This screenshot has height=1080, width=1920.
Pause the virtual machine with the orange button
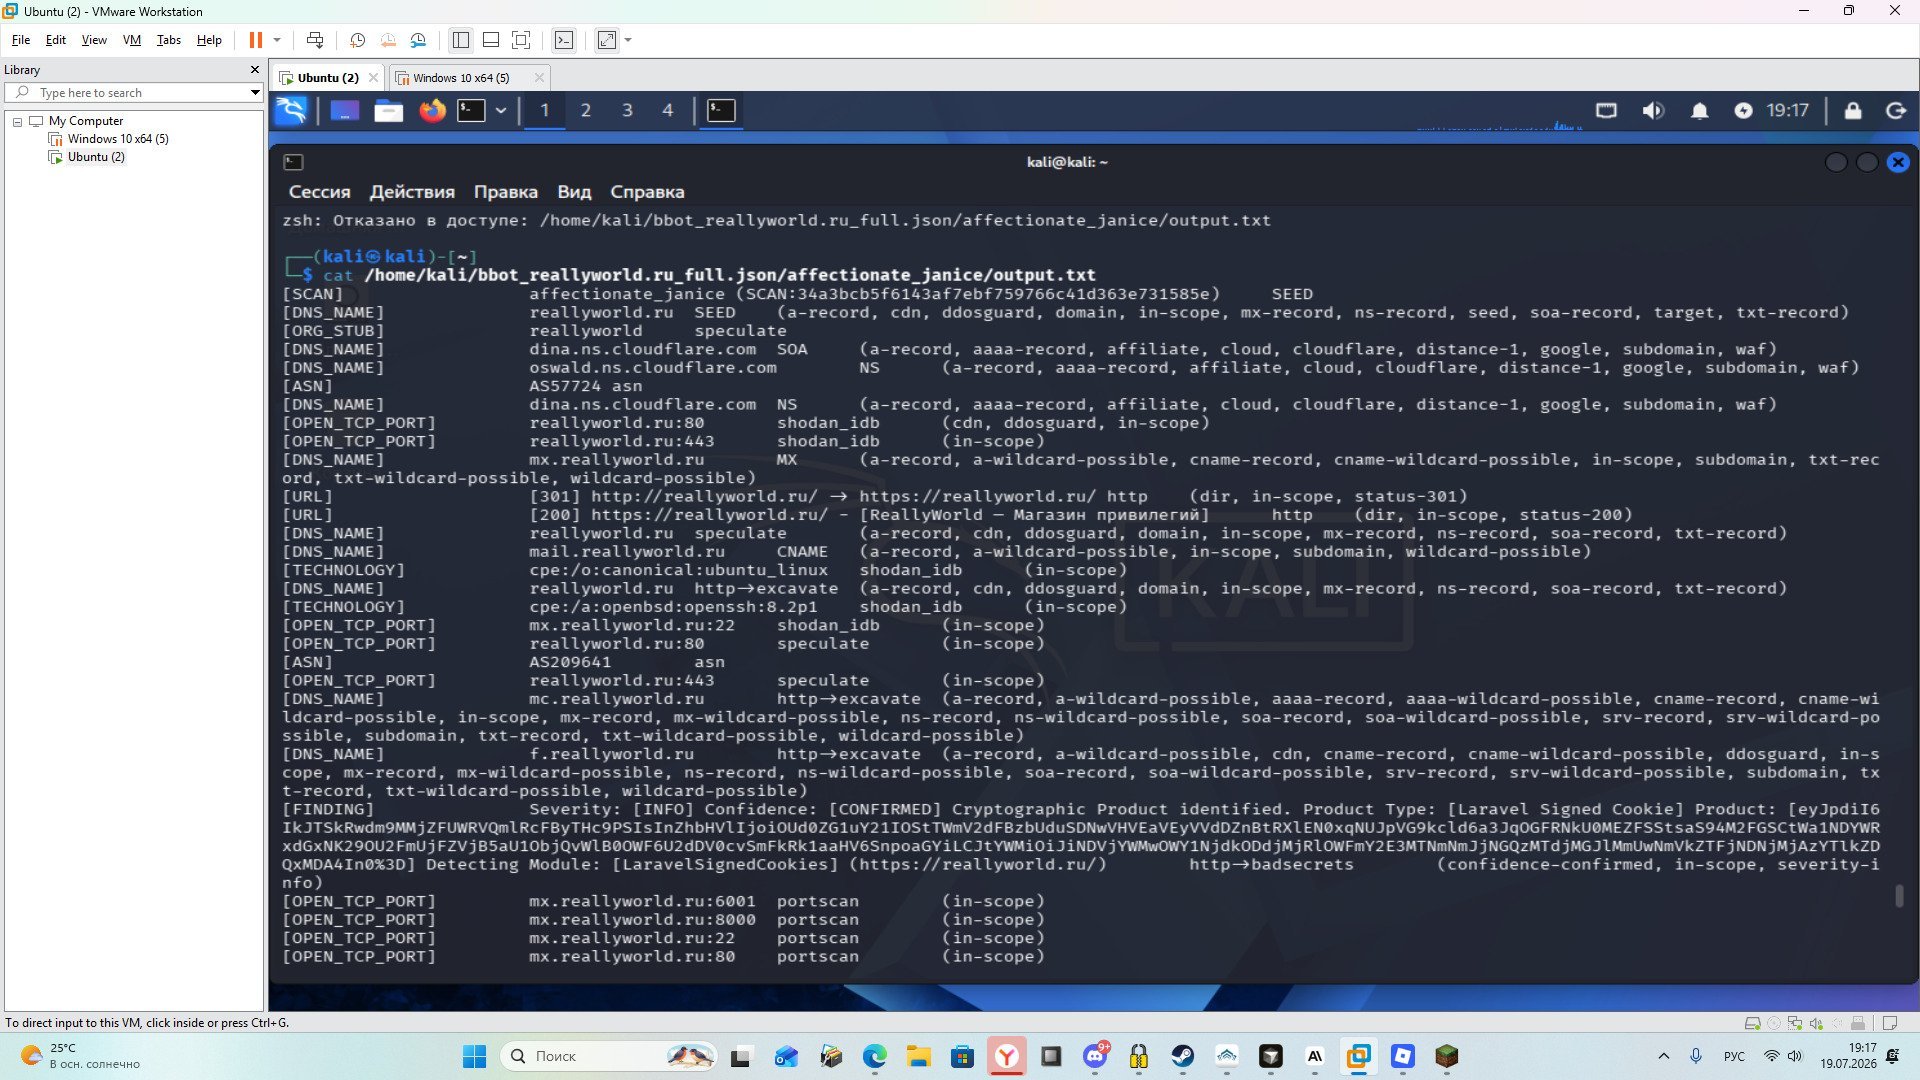pyautogui.click(x=255, y=40)
